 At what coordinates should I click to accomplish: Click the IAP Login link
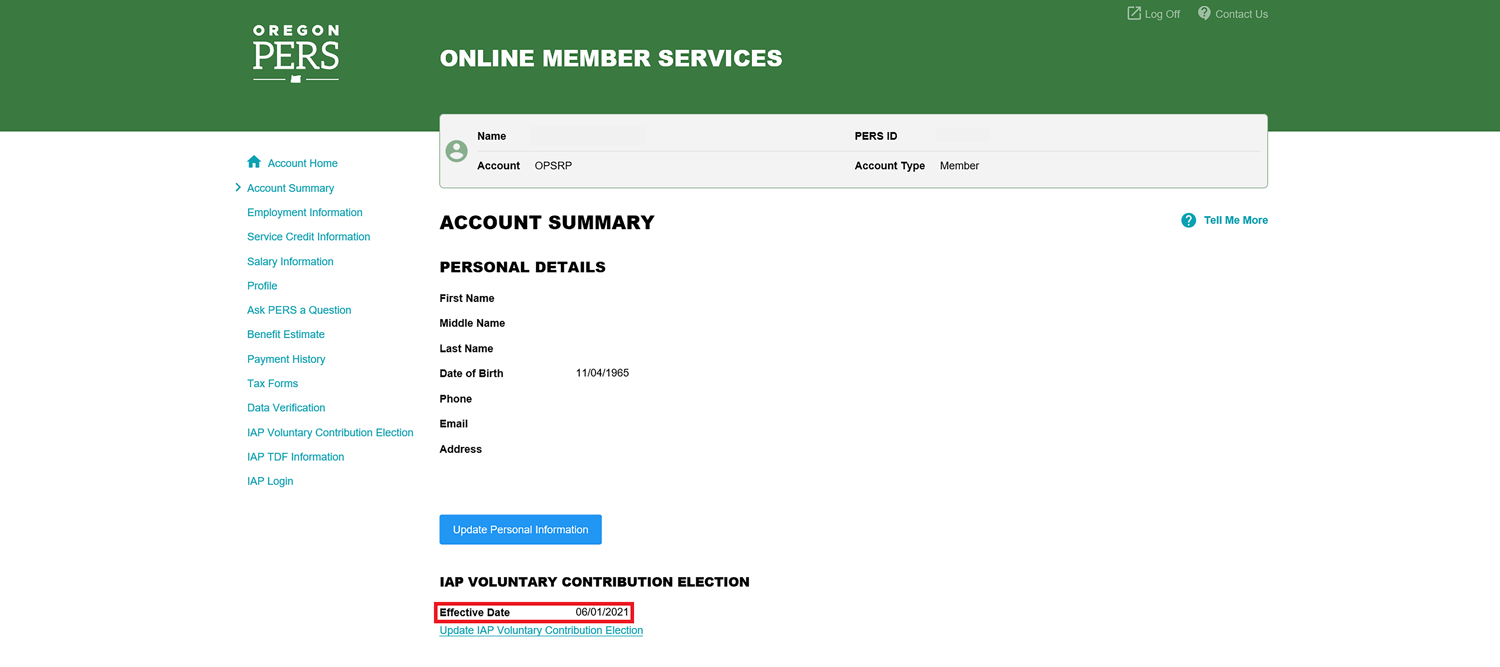click(270, 481)
